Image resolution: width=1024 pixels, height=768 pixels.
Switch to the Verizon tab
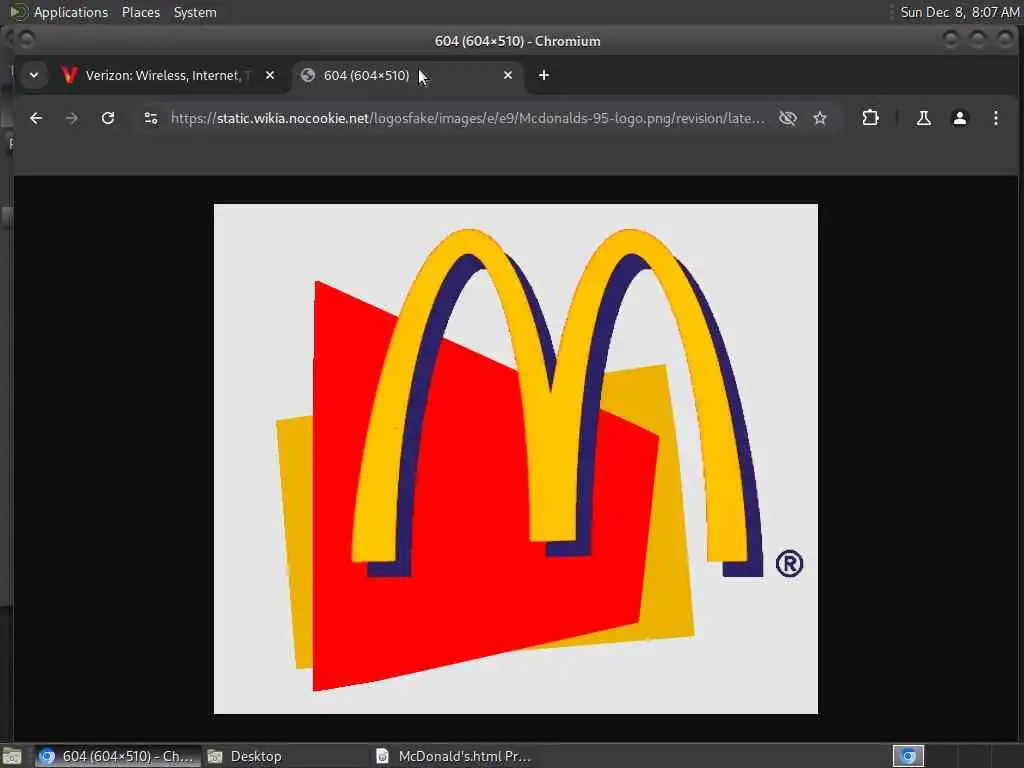tap(168, 75)
